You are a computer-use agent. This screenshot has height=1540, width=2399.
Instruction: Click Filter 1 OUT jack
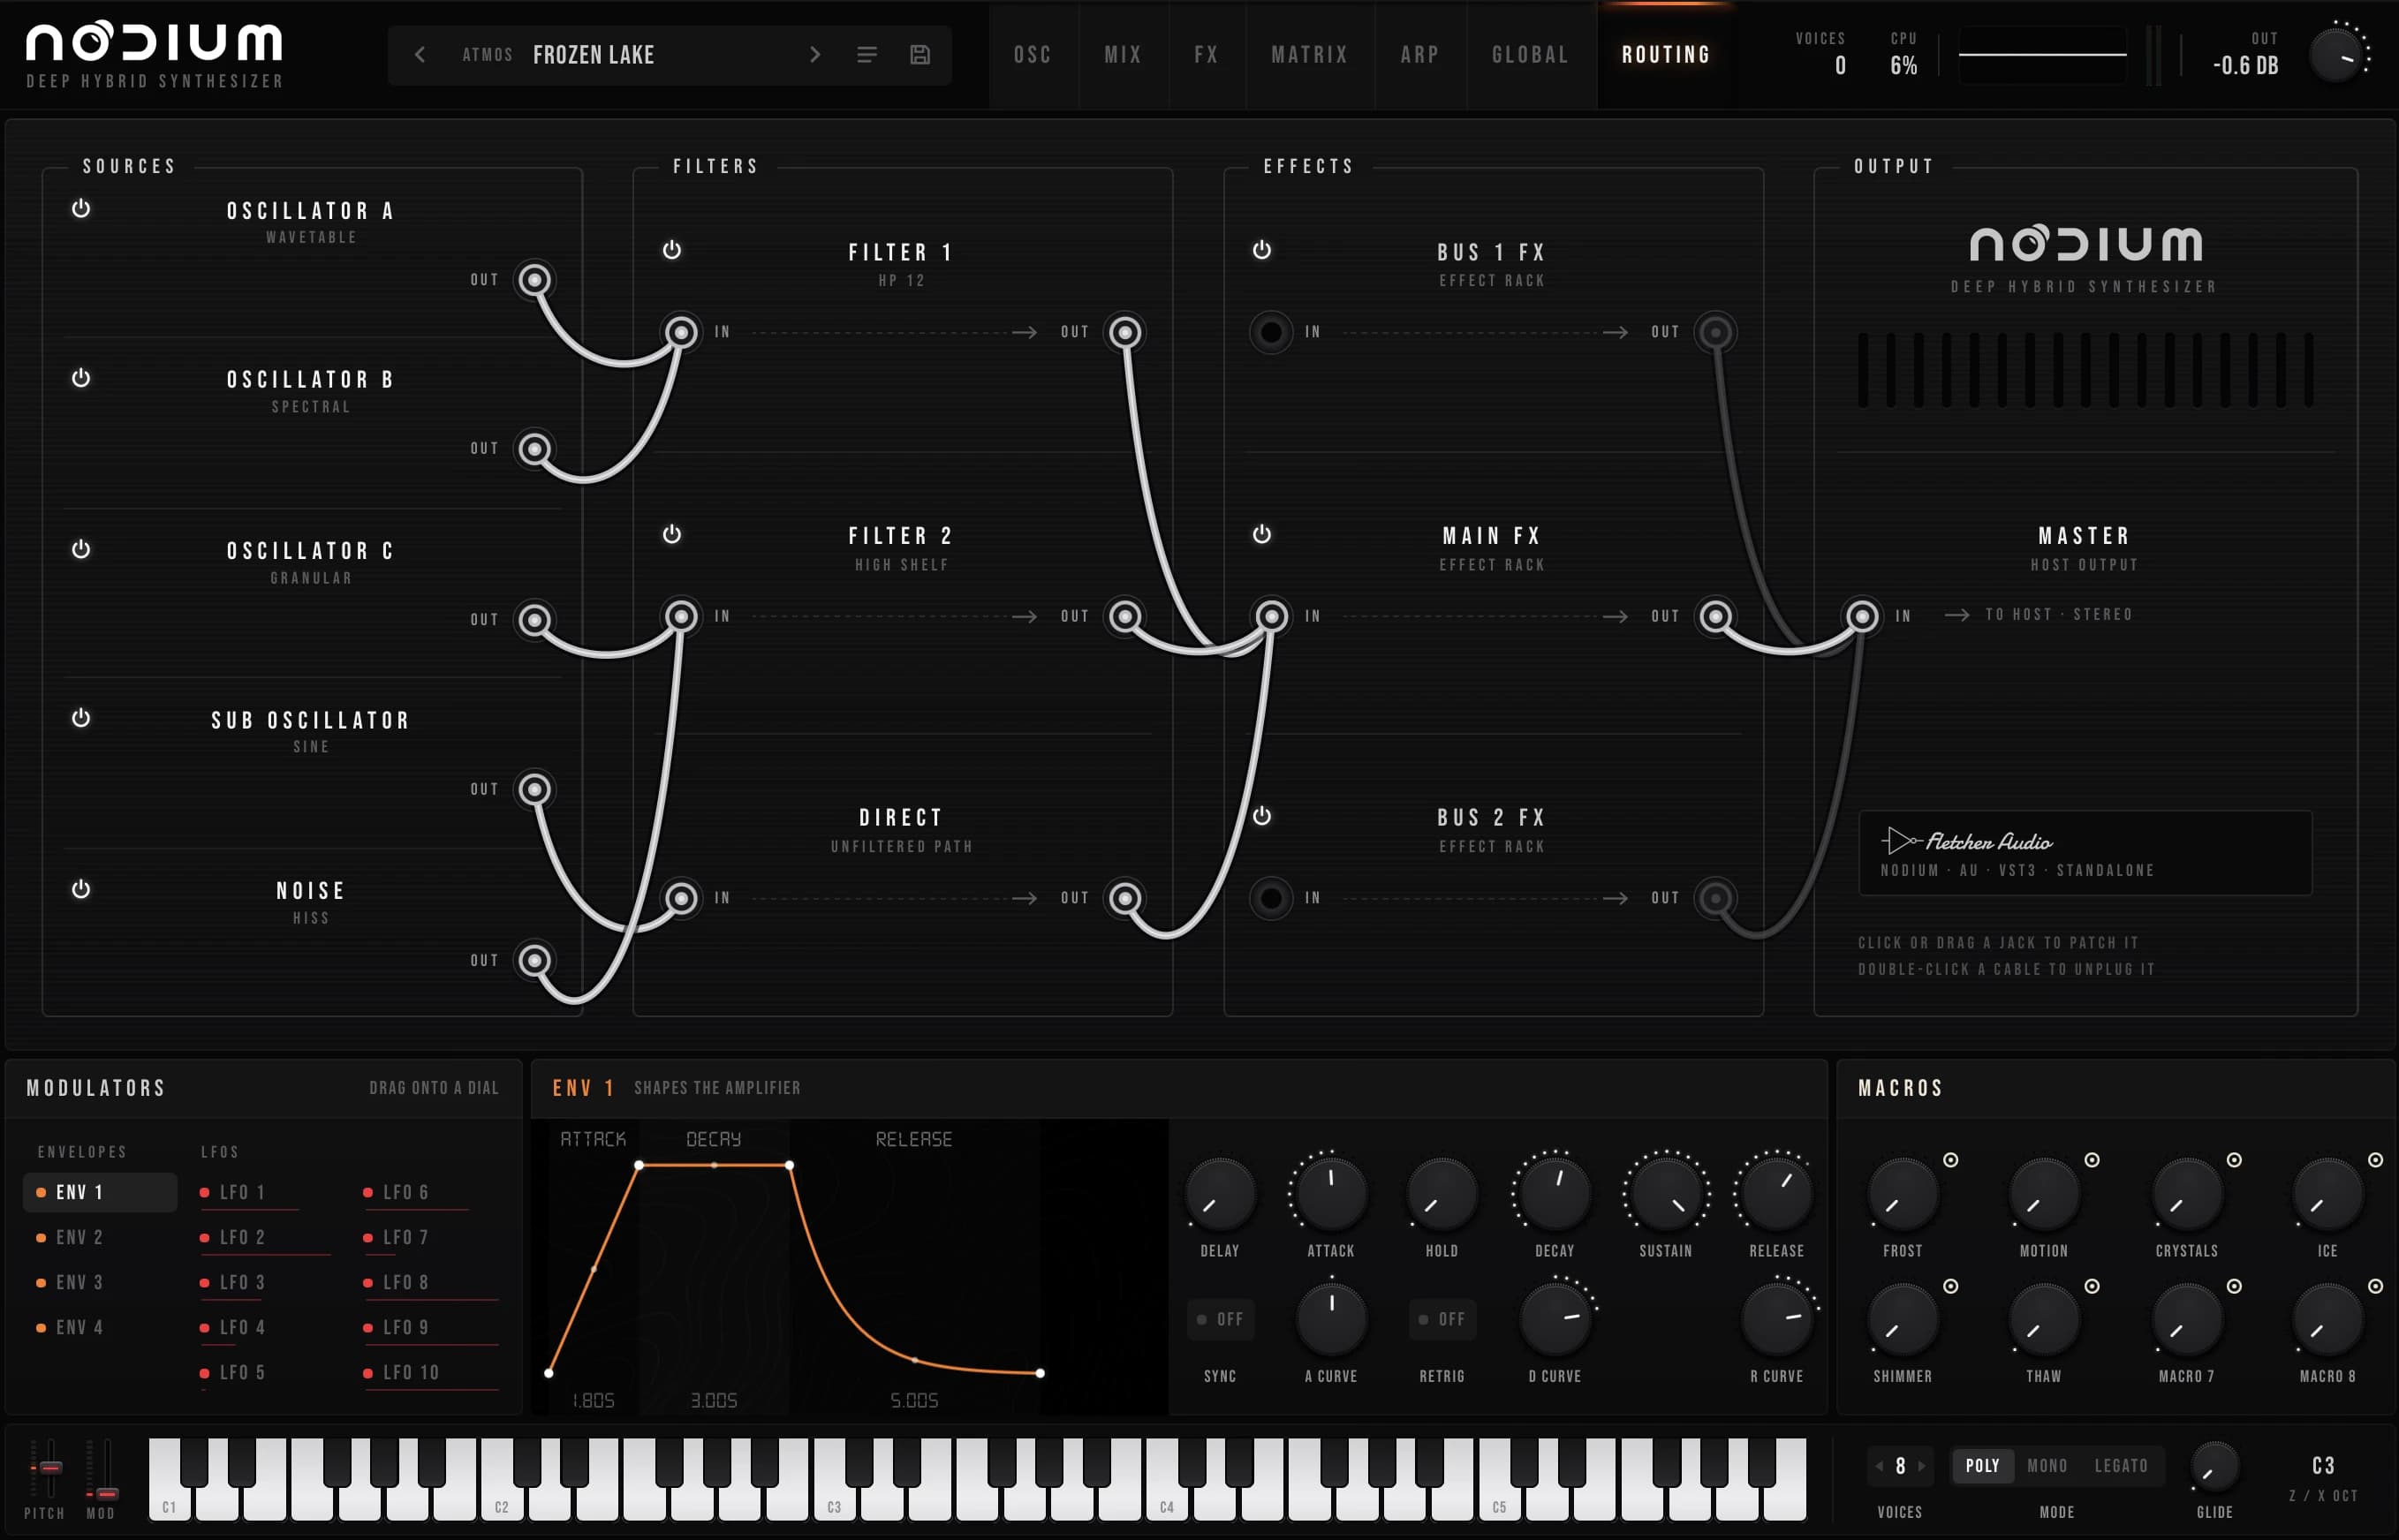[x=1125, y=331]
